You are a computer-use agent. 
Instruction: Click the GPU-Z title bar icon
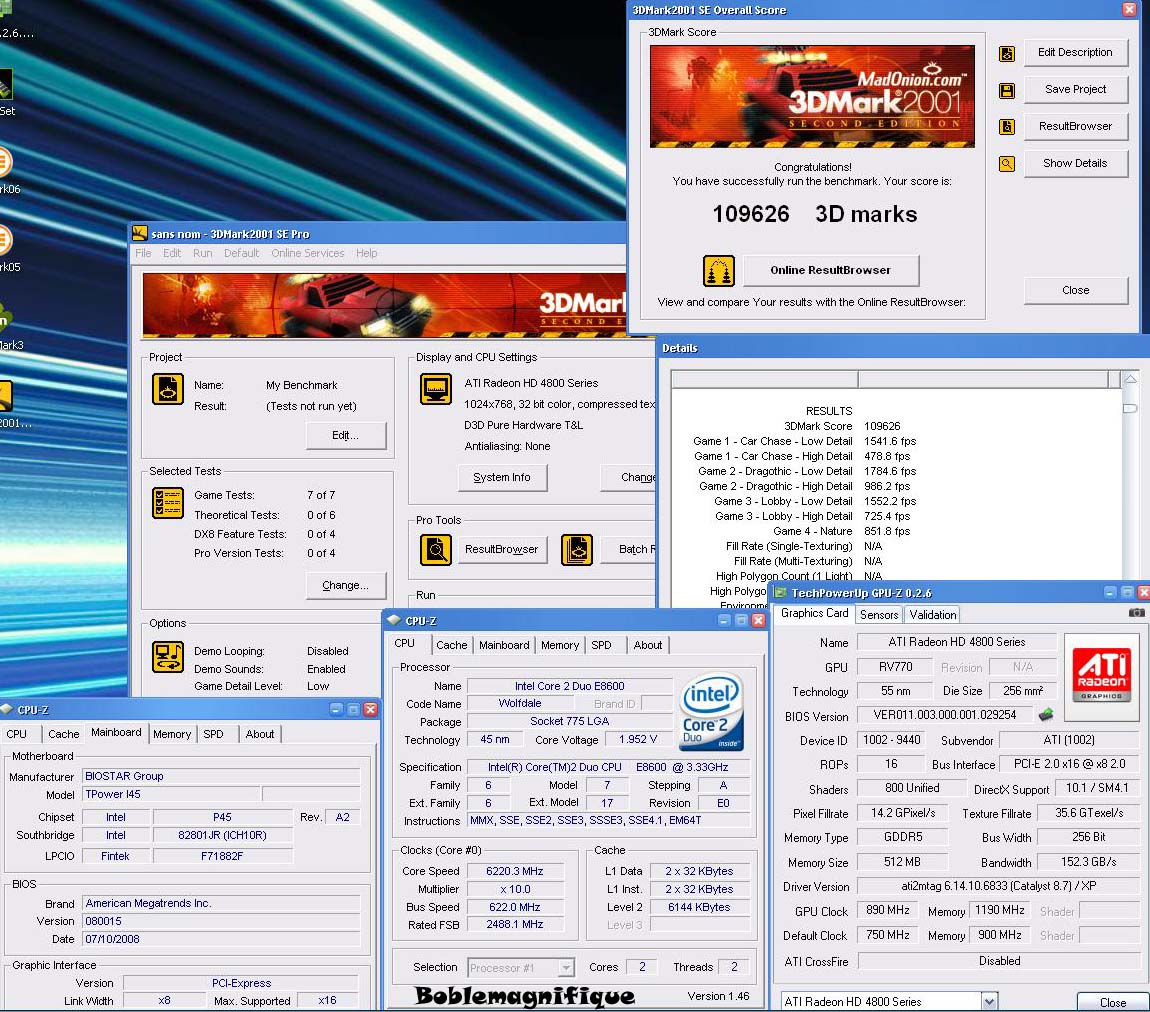(x=780, y=593)
